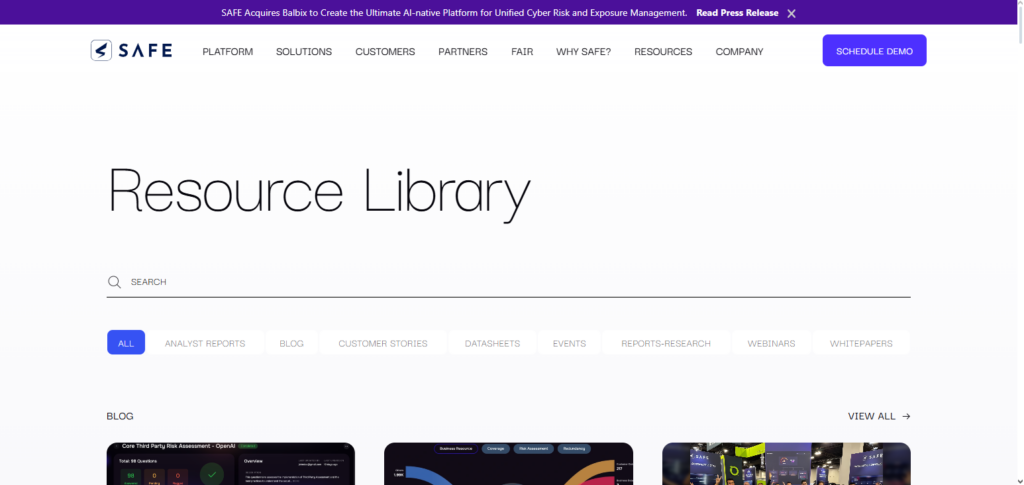This screenshot has width=1024, height=485.
Task: Go to the FAIR page
Action: [522, 52]
